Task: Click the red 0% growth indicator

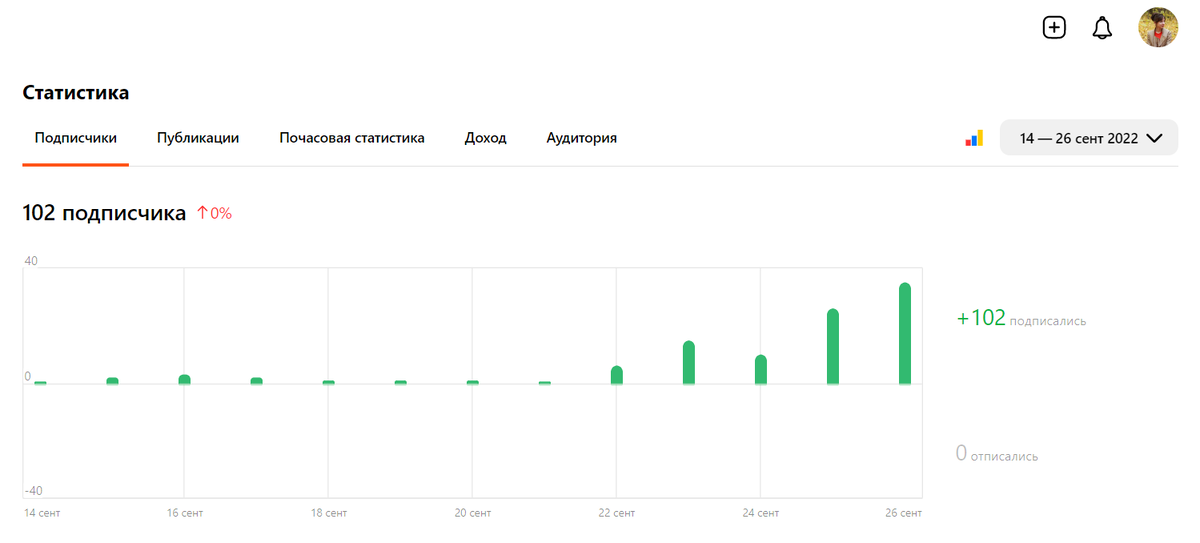Action: coord(214,213)
